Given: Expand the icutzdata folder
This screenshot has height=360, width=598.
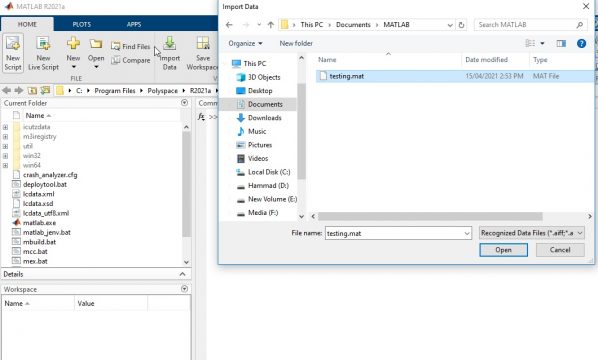Looking at the screenshot, I should coord(5,127).
